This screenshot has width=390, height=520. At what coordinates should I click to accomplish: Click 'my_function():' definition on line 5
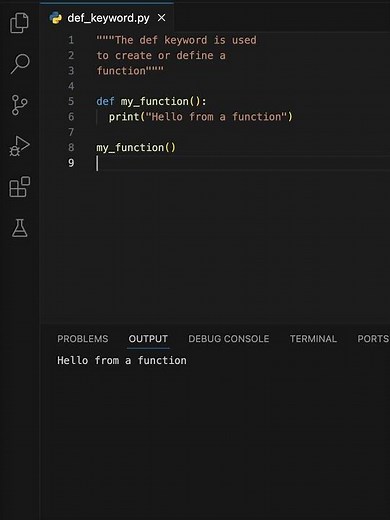coord(164,101)
